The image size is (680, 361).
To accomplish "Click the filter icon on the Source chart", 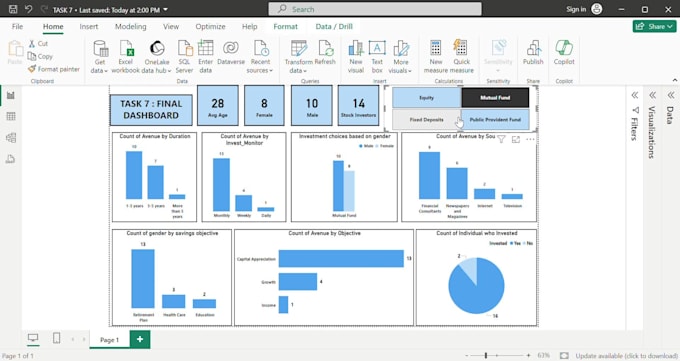I will [501, 139].
